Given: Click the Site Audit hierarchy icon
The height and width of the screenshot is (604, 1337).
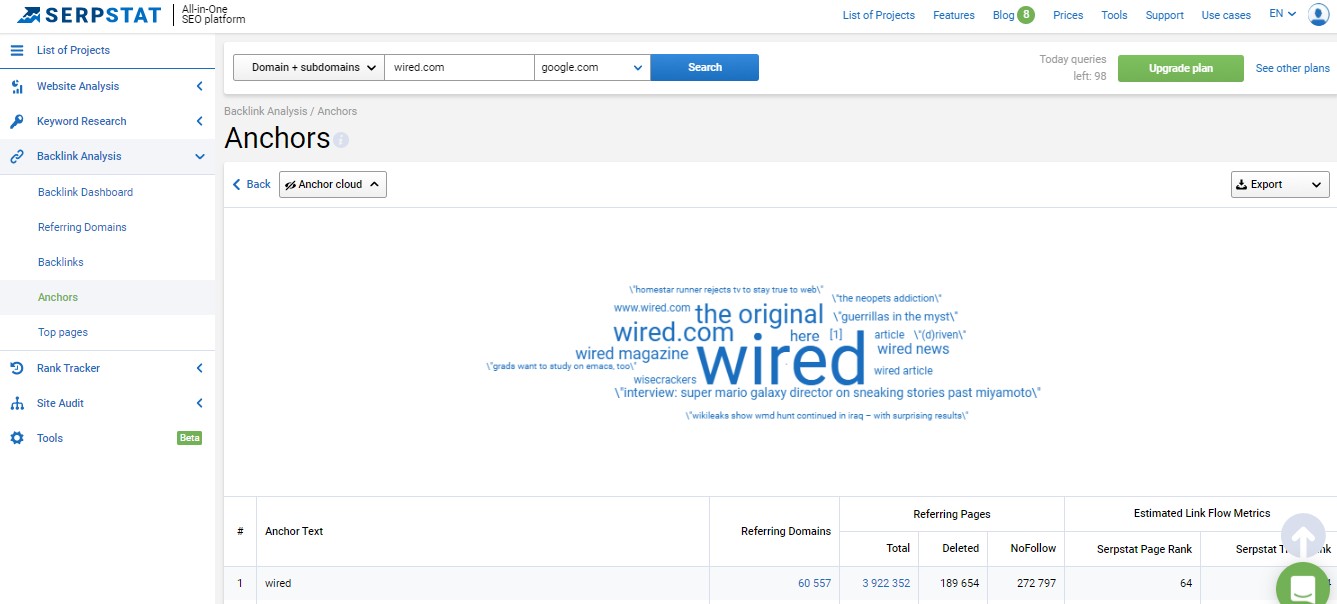Looking at the screenshot, I should (17, 403).
